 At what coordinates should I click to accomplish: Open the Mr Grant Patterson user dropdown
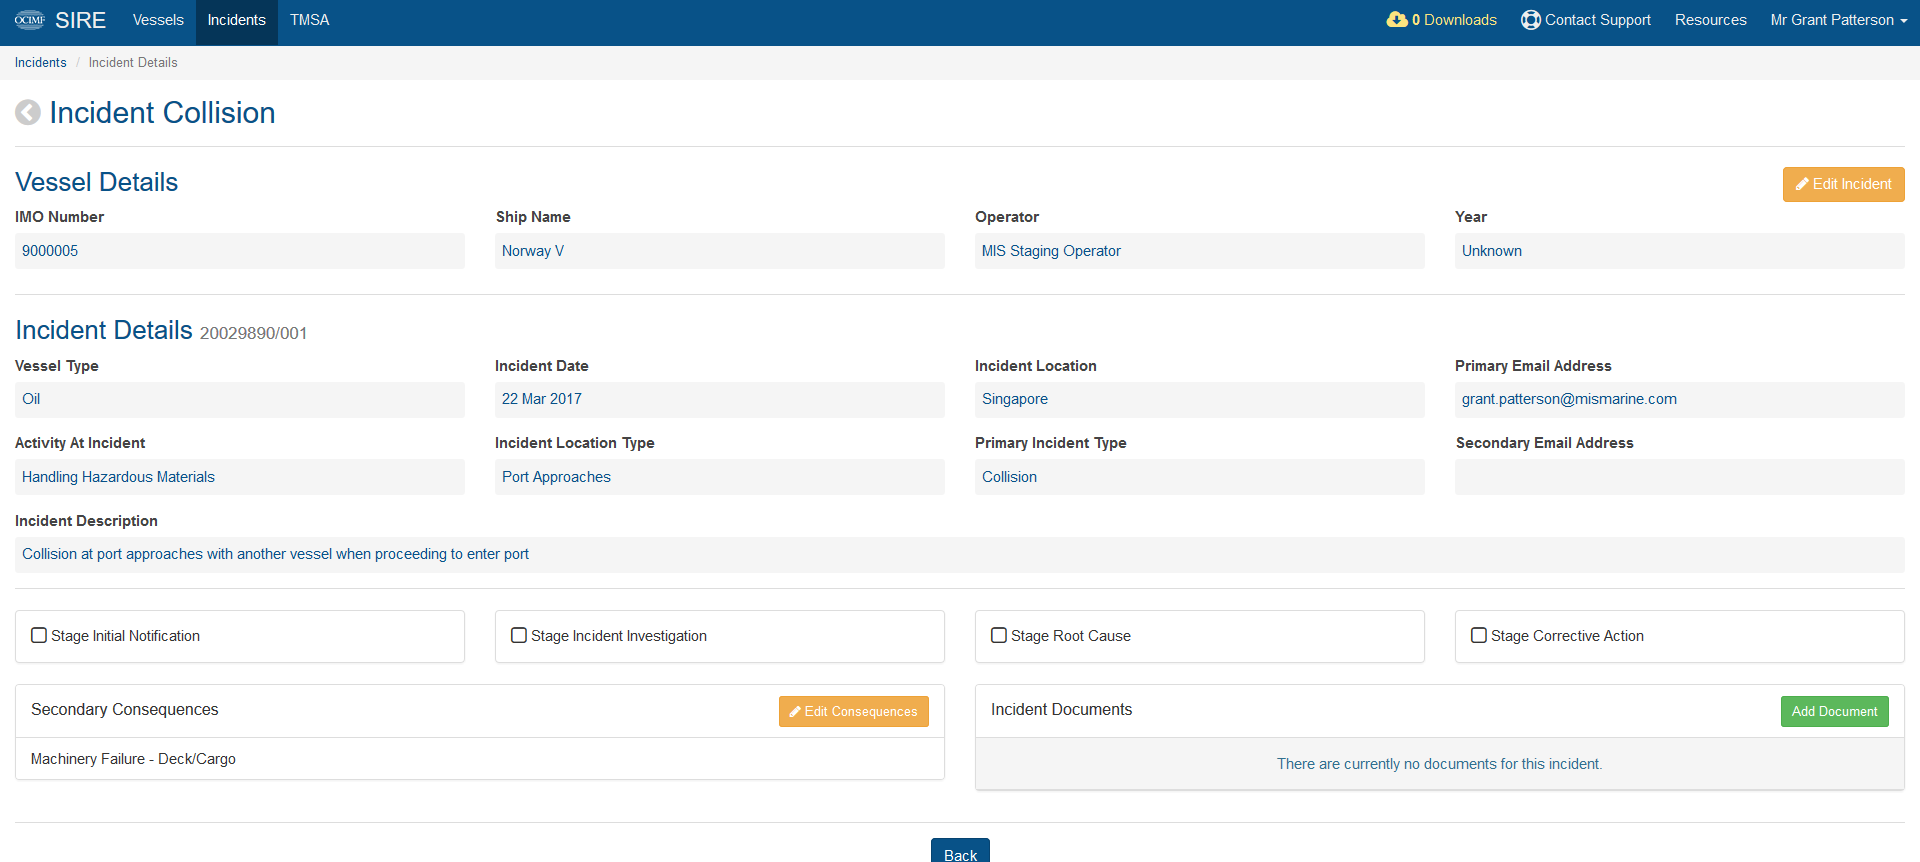click(x=1839, y=20)
